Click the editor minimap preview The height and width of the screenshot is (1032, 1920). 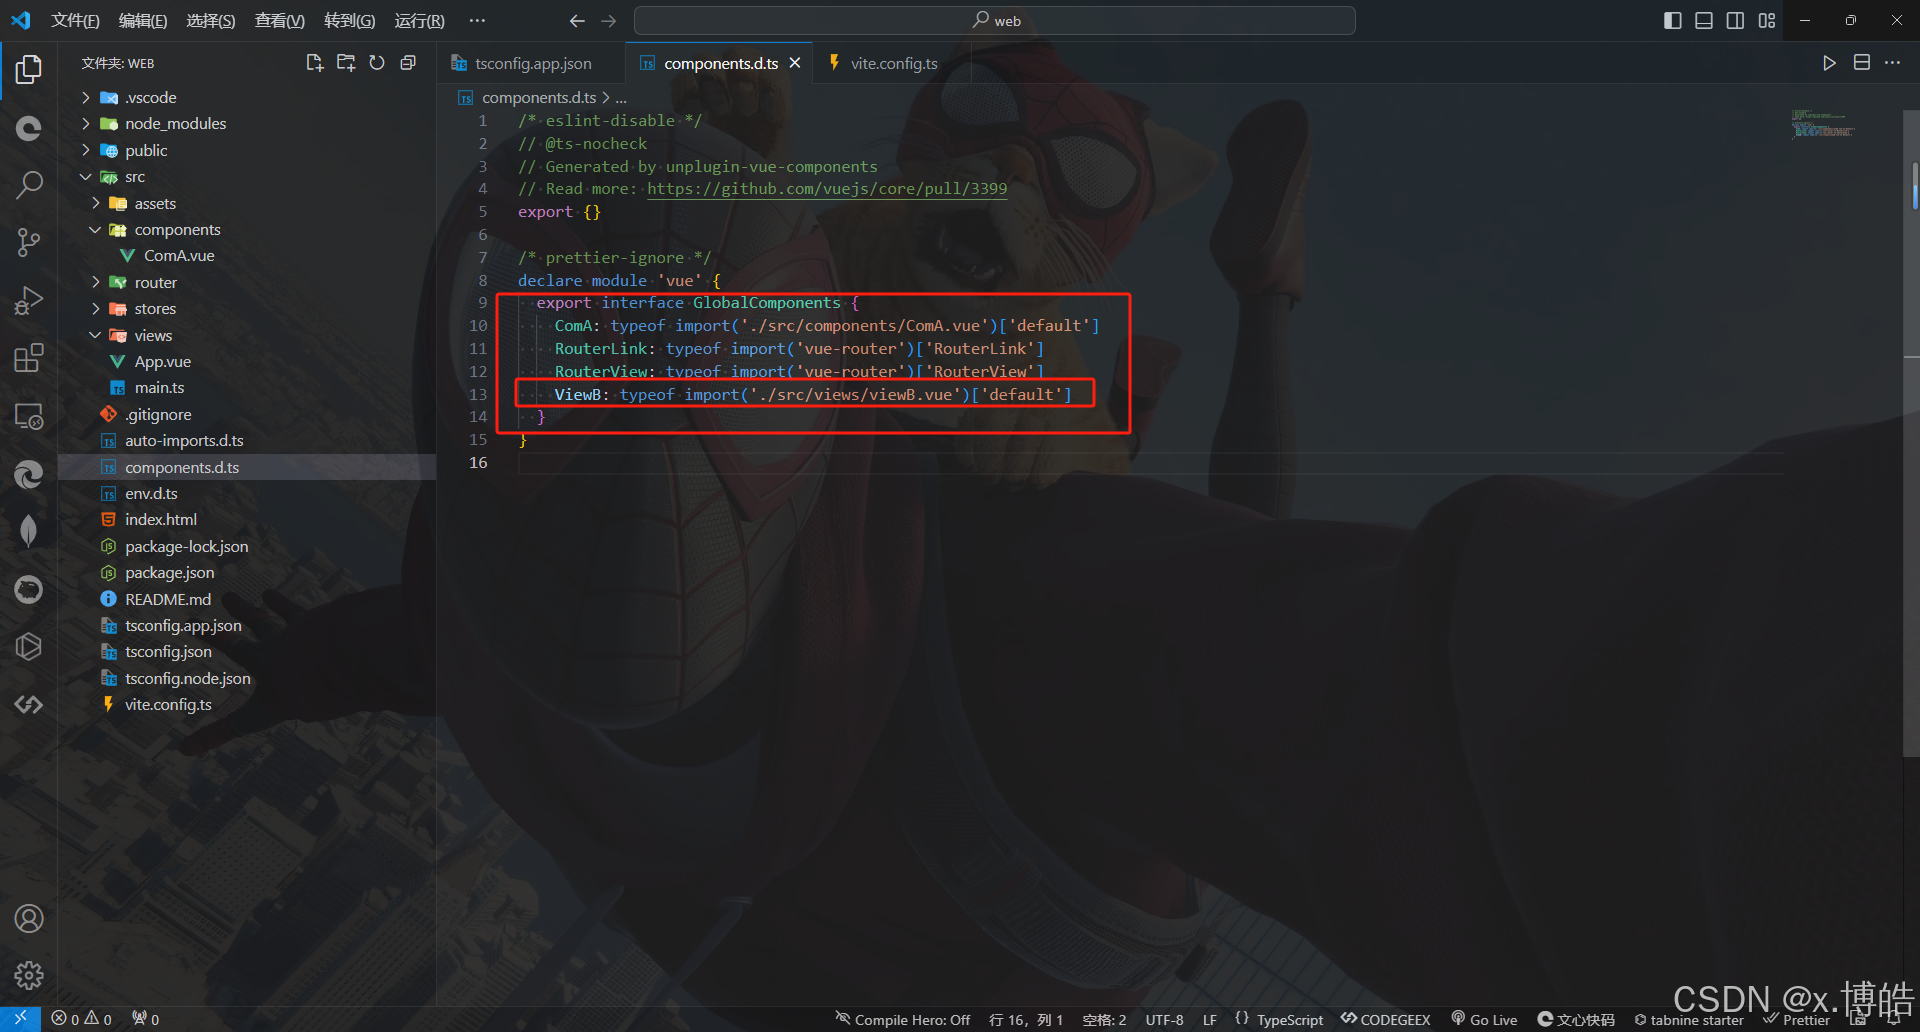(1823, 124)
